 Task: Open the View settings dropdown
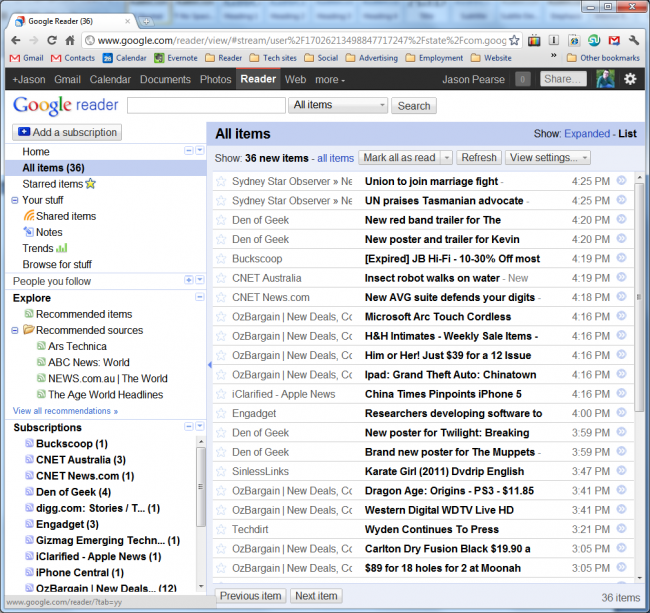point(548,158)
